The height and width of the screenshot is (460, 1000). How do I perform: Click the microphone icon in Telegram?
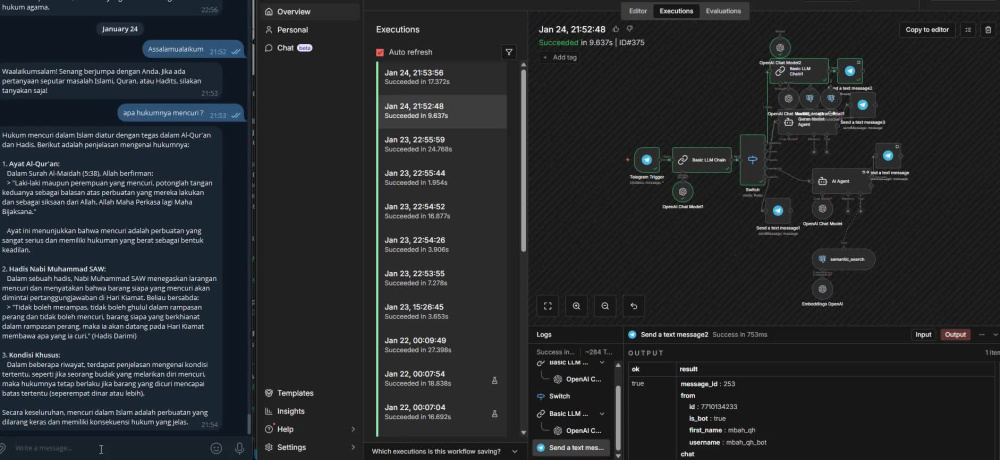pos(240,449)
